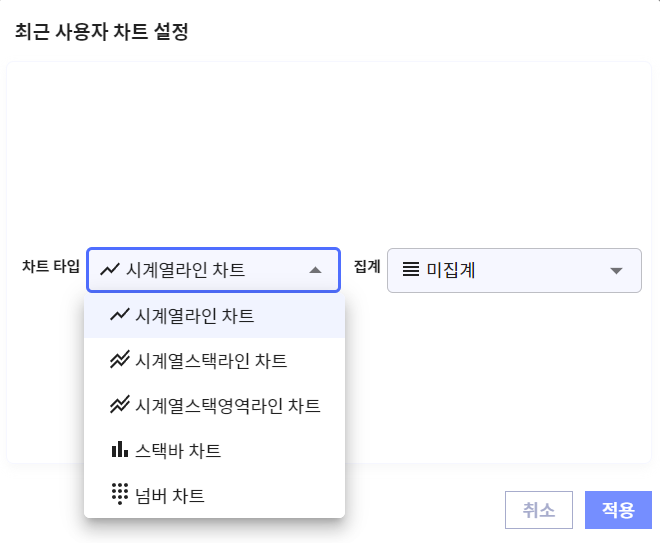Screen dimensions: 660x543
Task: Click the line icon in the 시계열라인 차트 option
Action: click(x=120, y=316)
